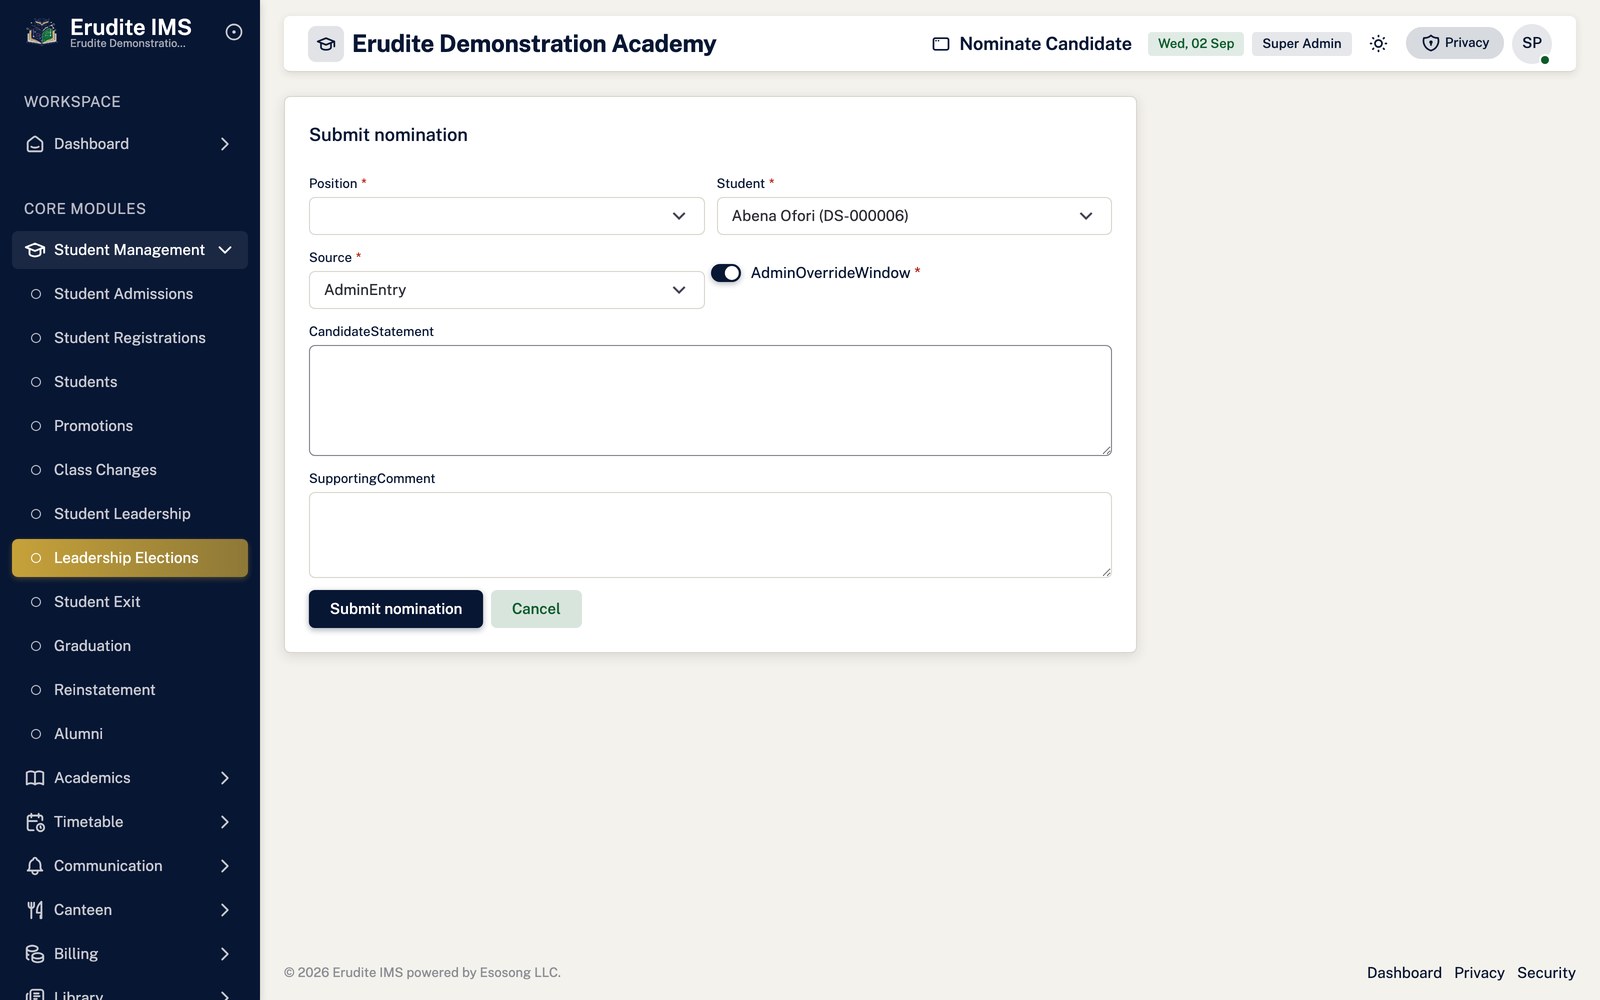Screen dimensions: 1600x1000
Task: Go to Leadership Elections menu item
Action: coord(130,558)
